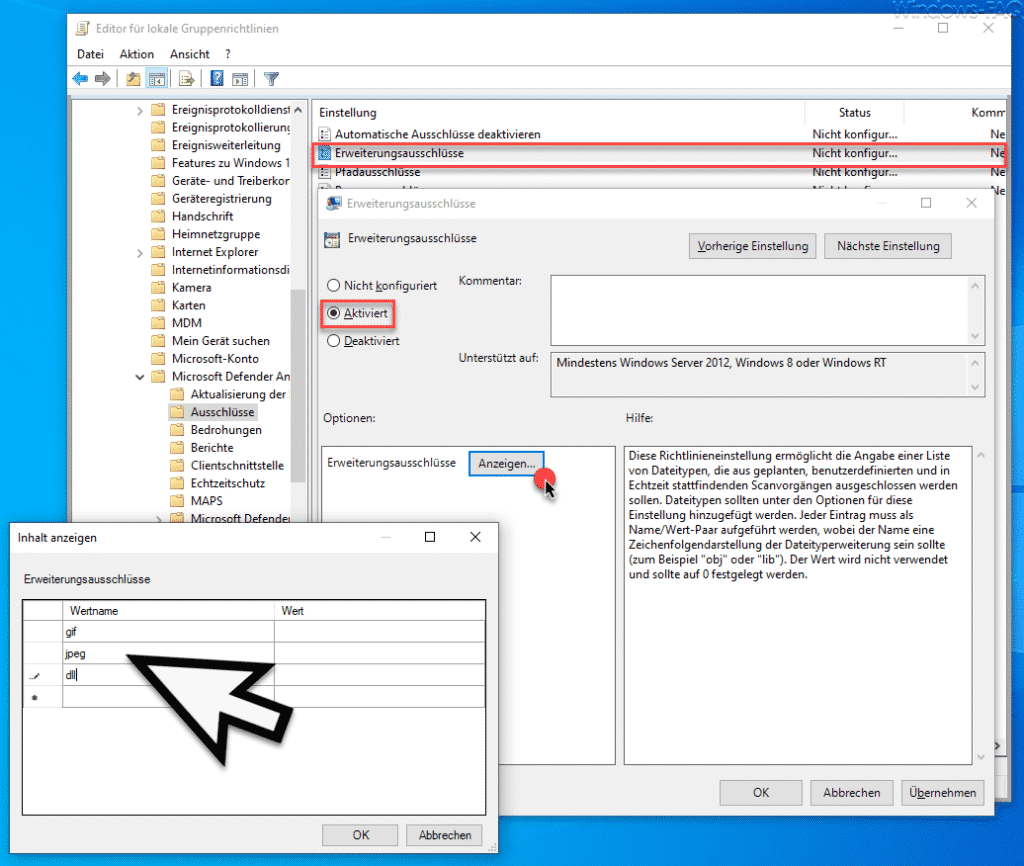Open the Help toolbar icon
The width and height of the screenshot is (1024, 866).
217,79
